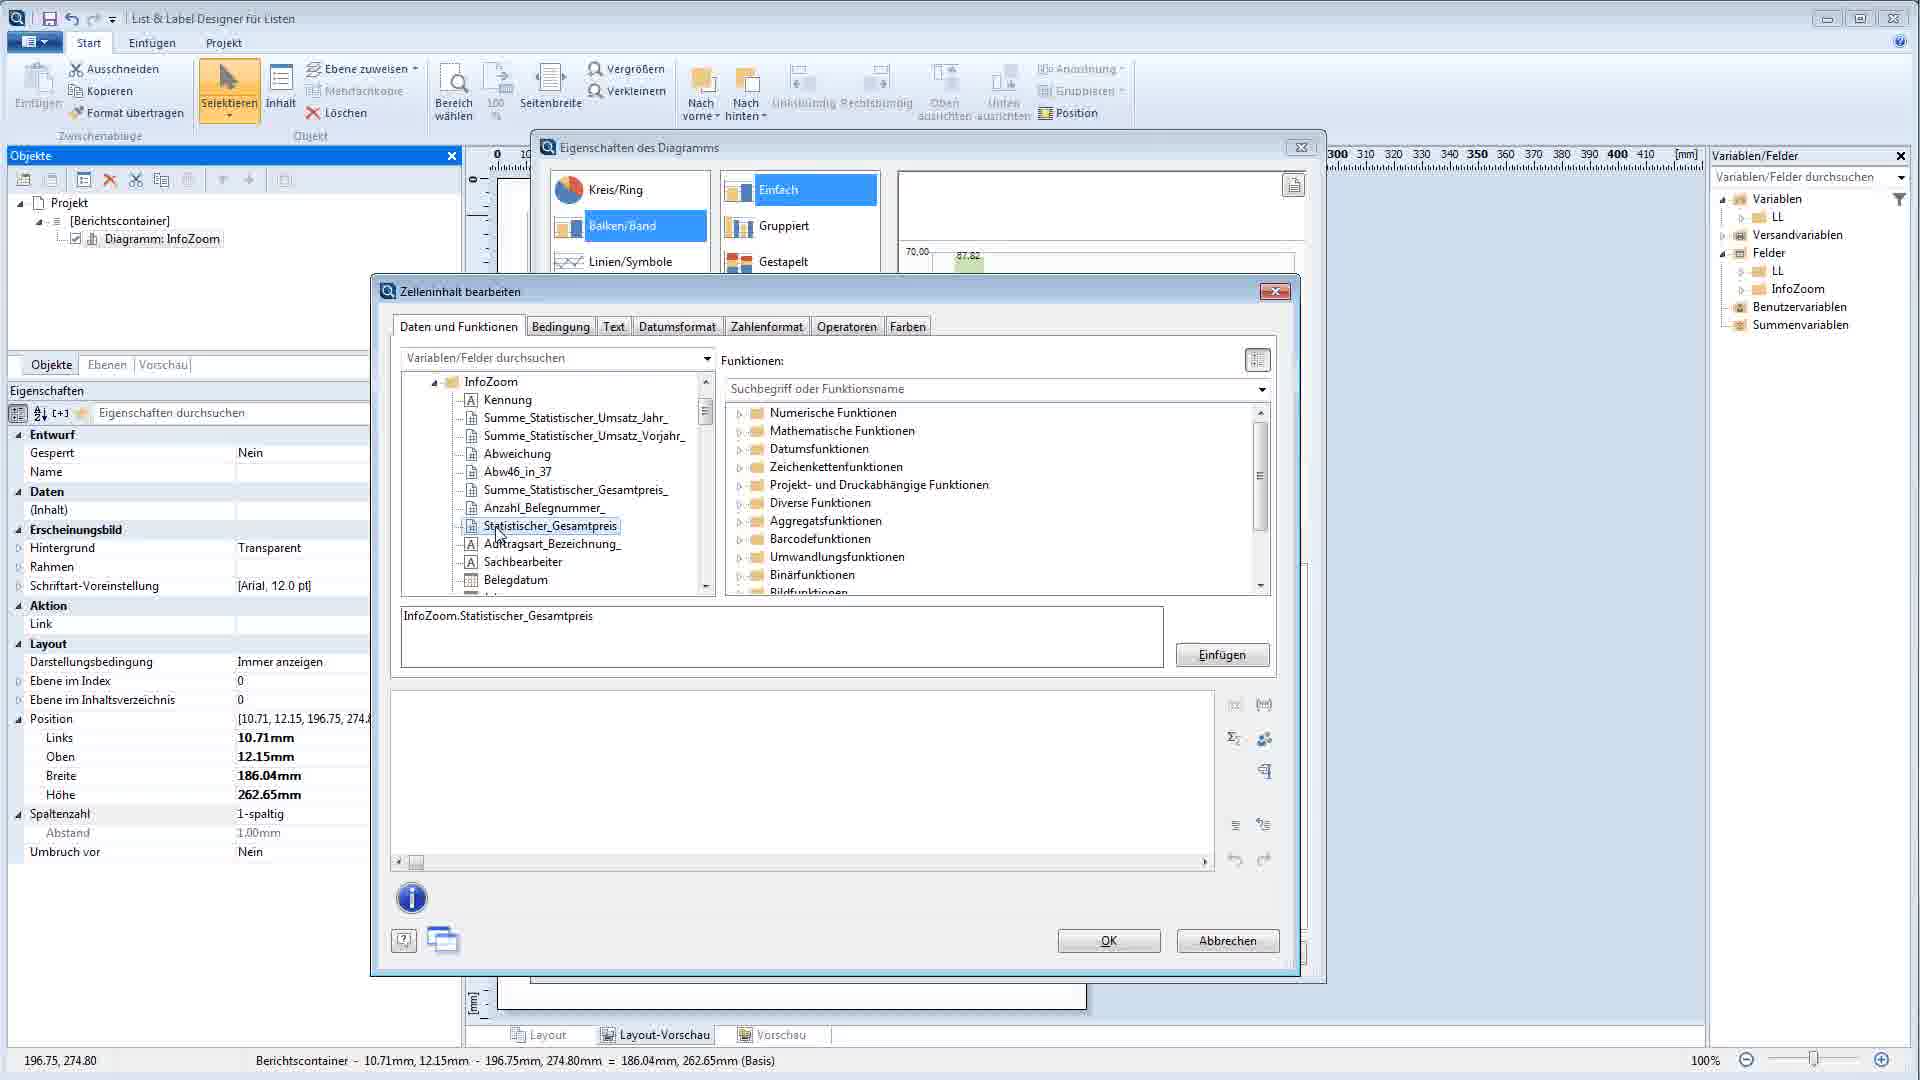The width and height of the screenshot is (1920, 1080).
Task: Click the filter funnel icon in Variablen/Felder
Action: (1899, 200)
